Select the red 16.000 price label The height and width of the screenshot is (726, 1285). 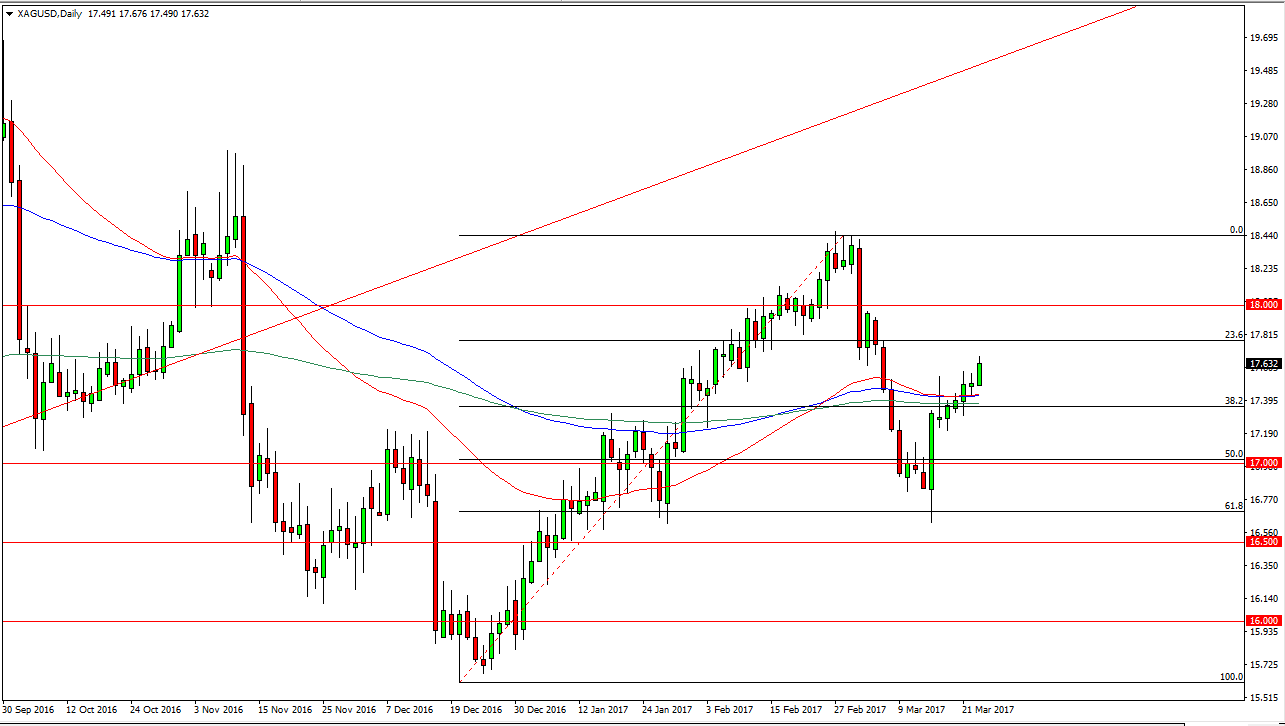pos(1264,621)
